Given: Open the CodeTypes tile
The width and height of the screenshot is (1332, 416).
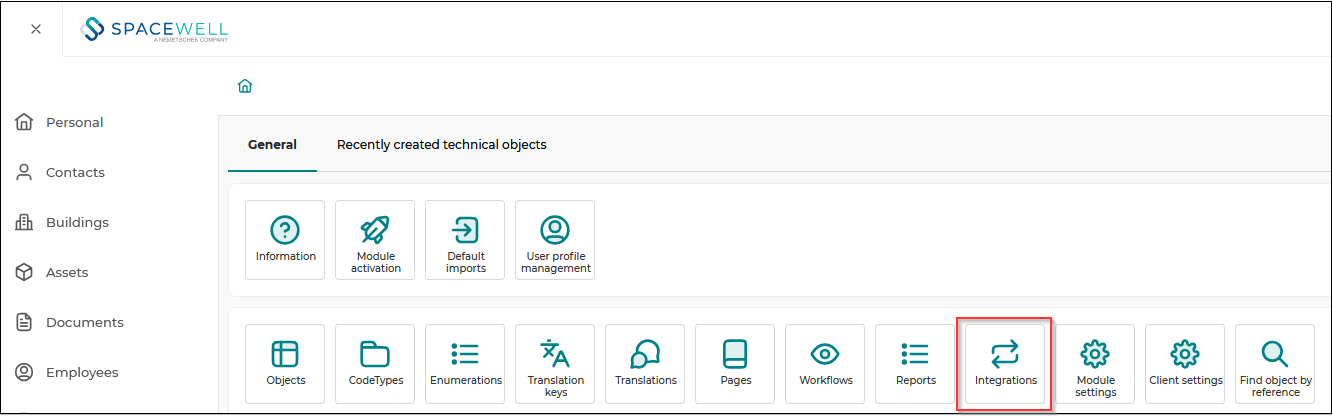Looking at the screenshot, I should 375,364.
